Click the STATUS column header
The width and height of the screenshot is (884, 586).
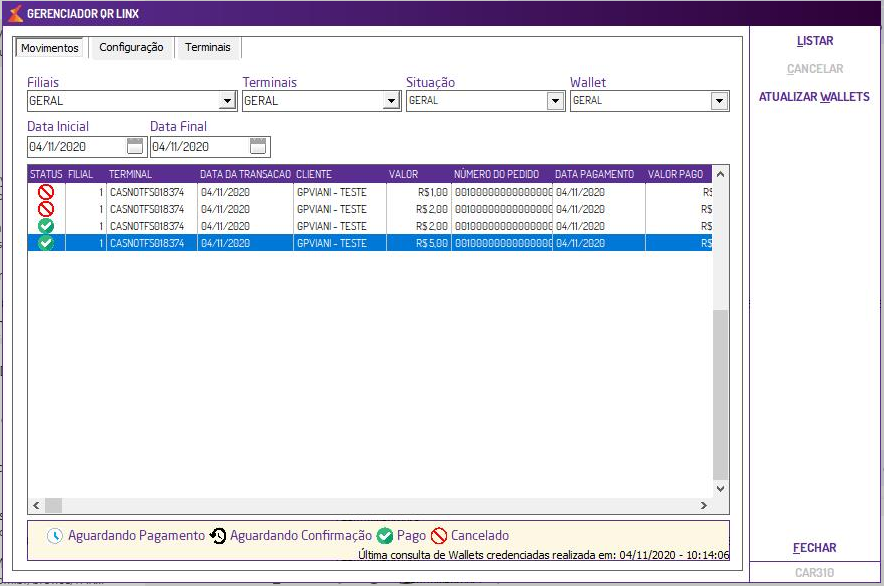(x=46, y=174)
